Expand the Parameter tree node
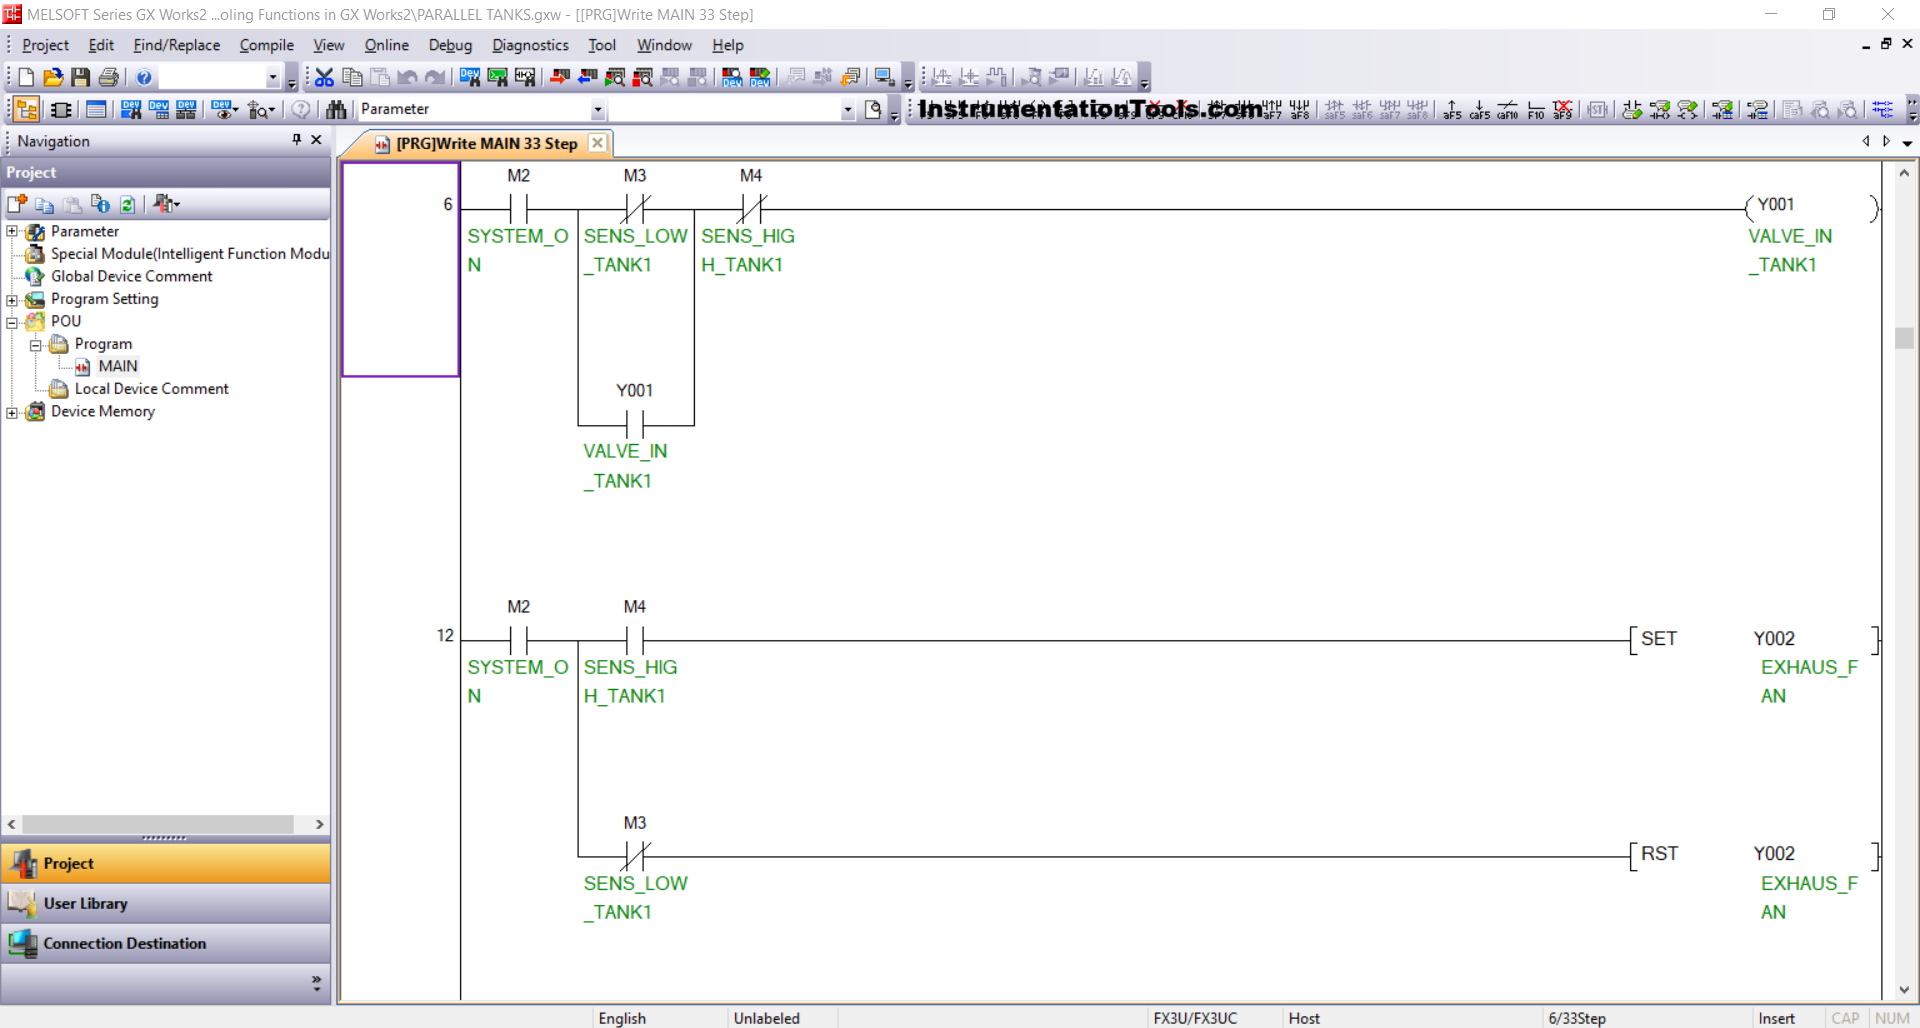 click(12, 231)
